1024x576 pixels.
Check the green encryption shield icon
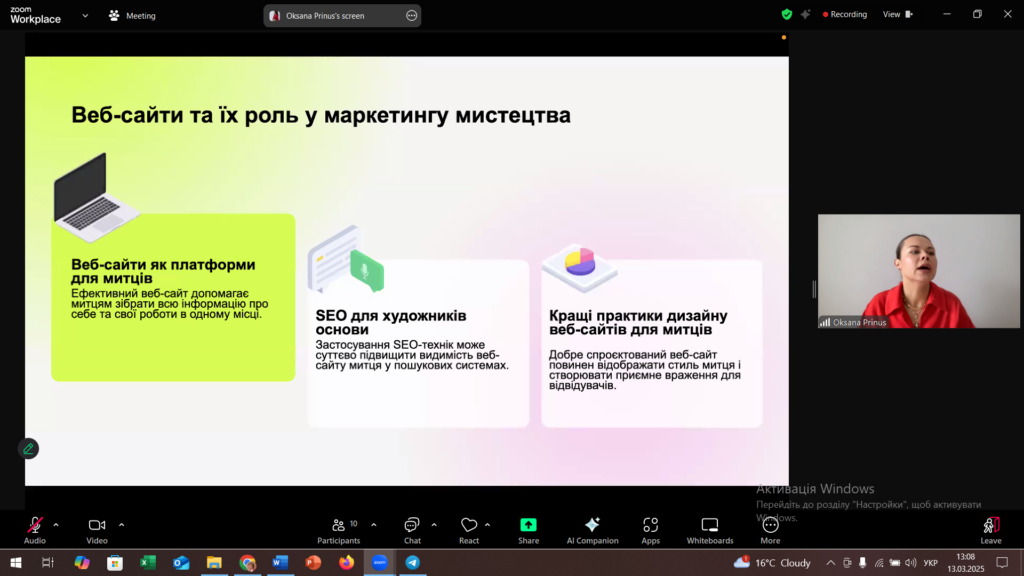click(x=787, y=14)
